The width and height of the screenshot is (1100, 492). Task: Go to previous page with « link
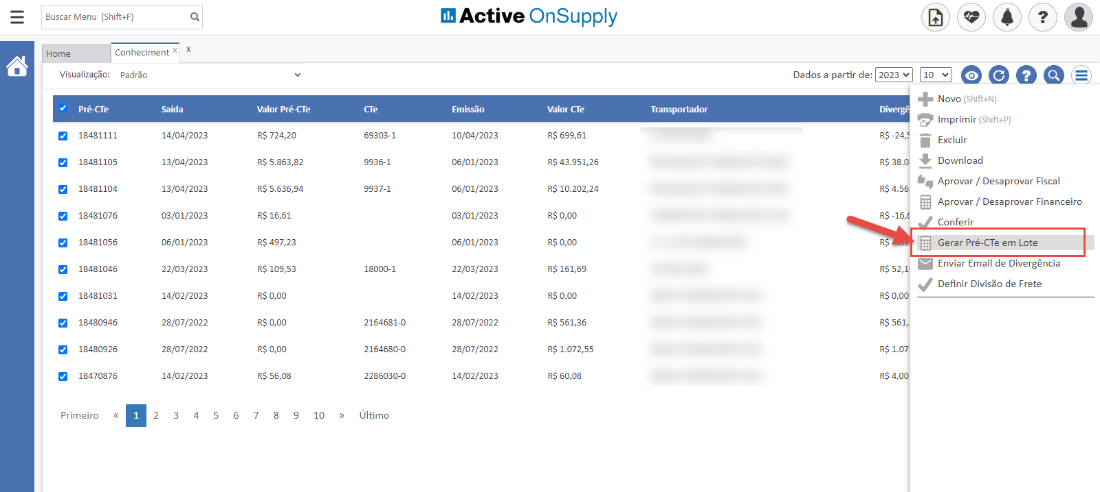pos(116,415)
